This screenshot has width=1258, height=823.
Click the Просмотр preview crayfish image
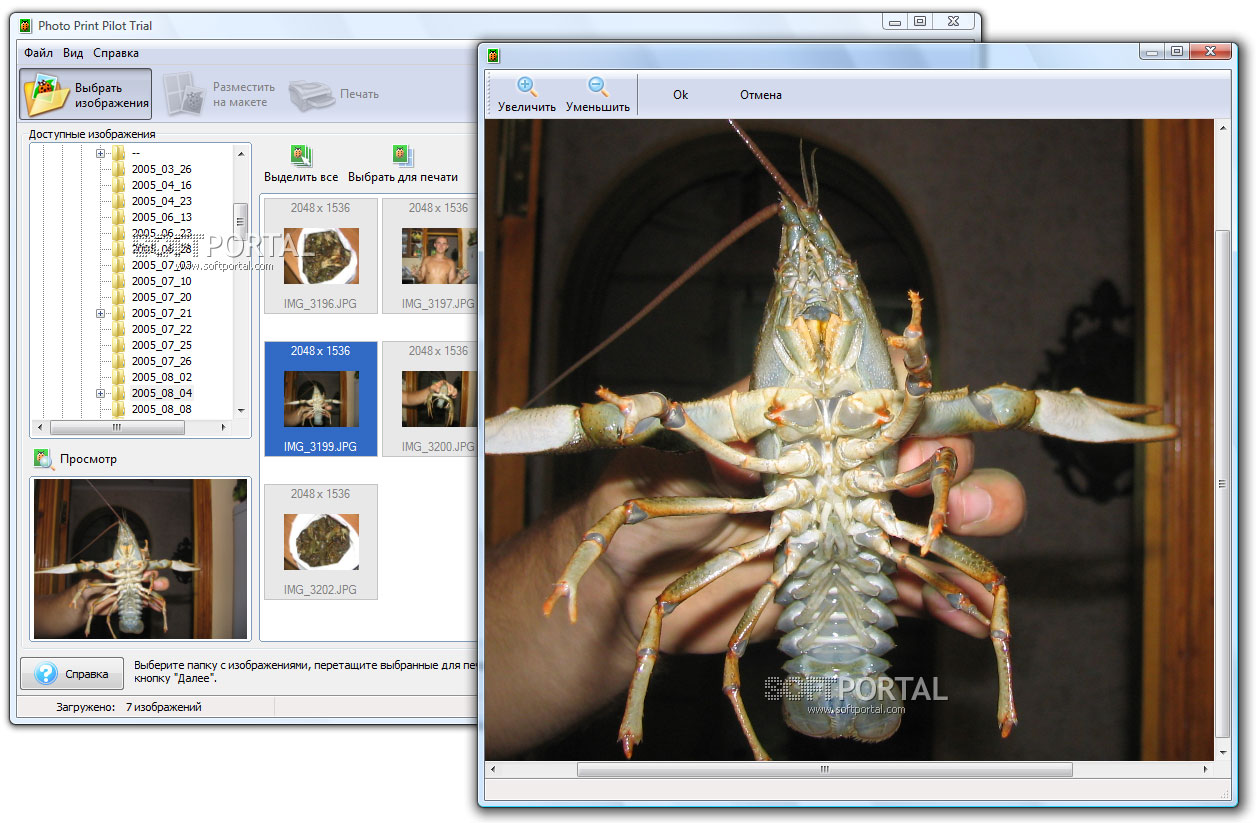(140, 558)
